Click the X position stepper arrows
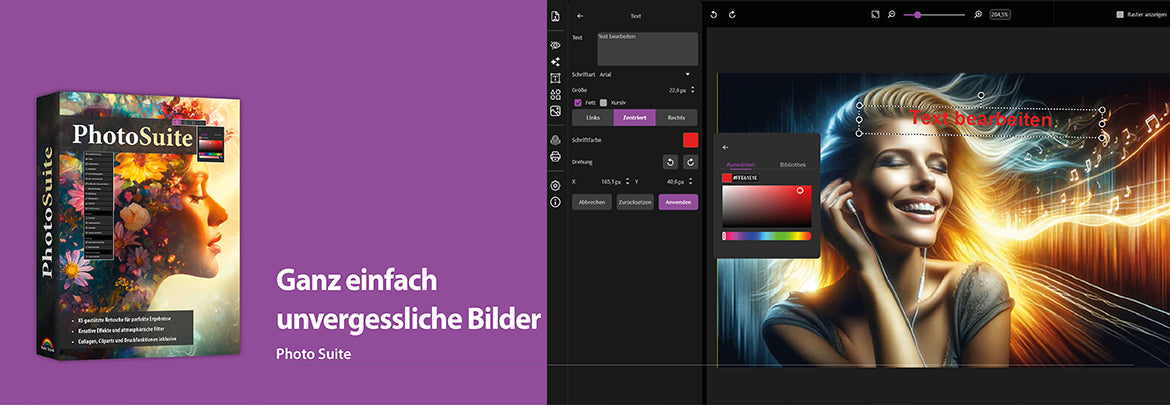The image size is (1170, 405). [627, 182]
